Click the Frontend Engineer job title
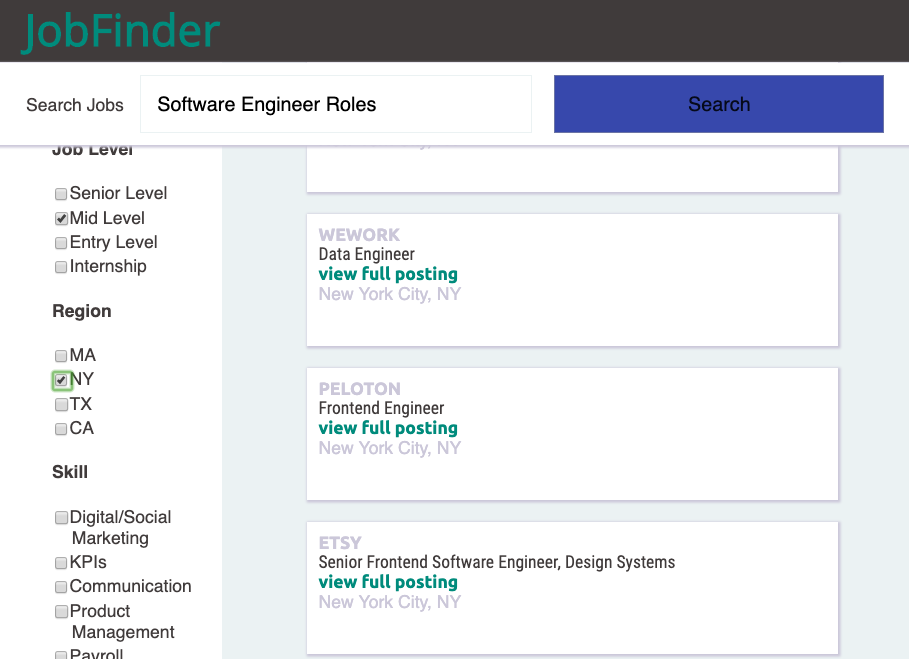The width and height of the screenshot is (909, 659). coord(381,409)
